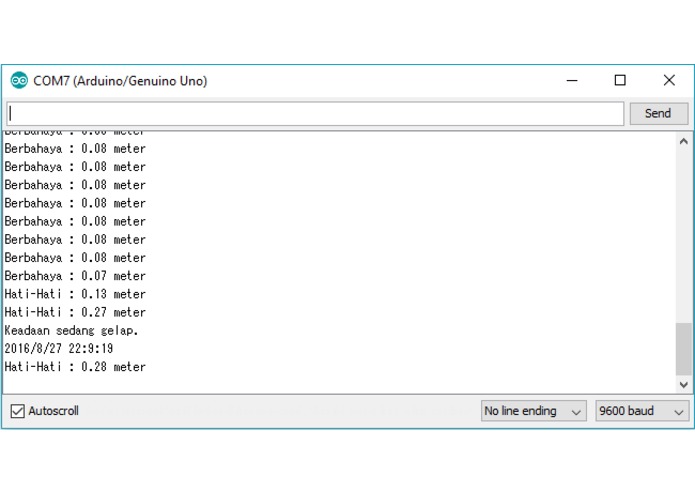Image resolution: width=695 pixels, height=494 pixels.
Task: Click the Send button
Action: [x=659, y=113]
